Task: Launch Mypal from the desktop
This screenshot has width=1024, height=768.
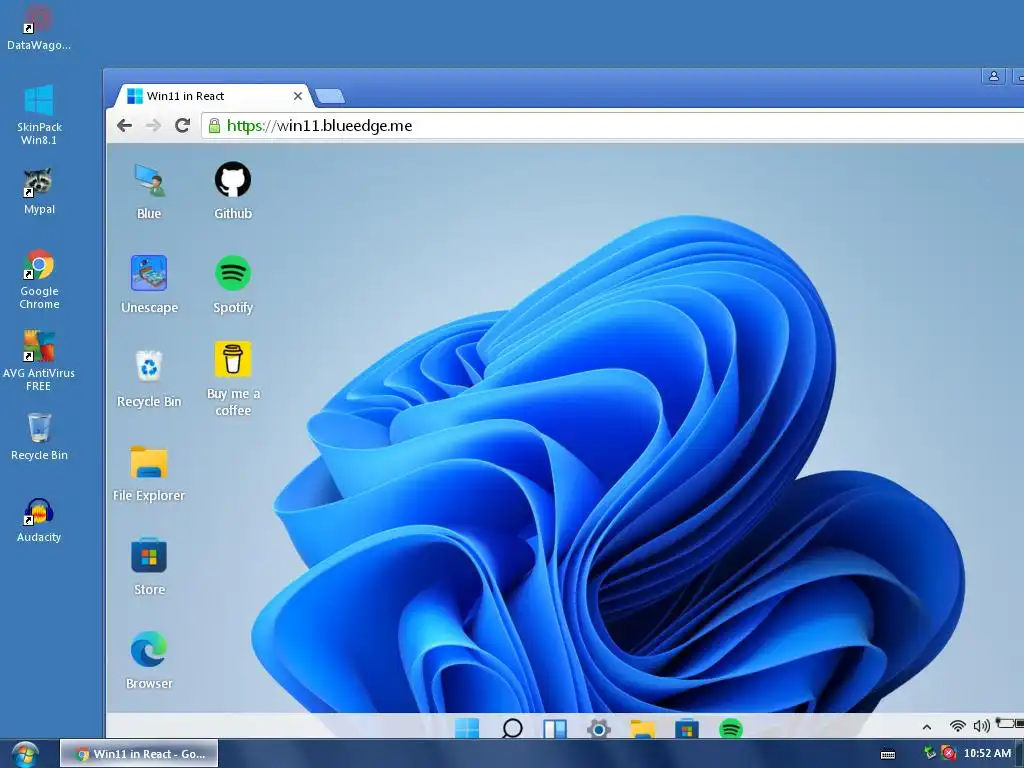Action: (x=39, y=191)
